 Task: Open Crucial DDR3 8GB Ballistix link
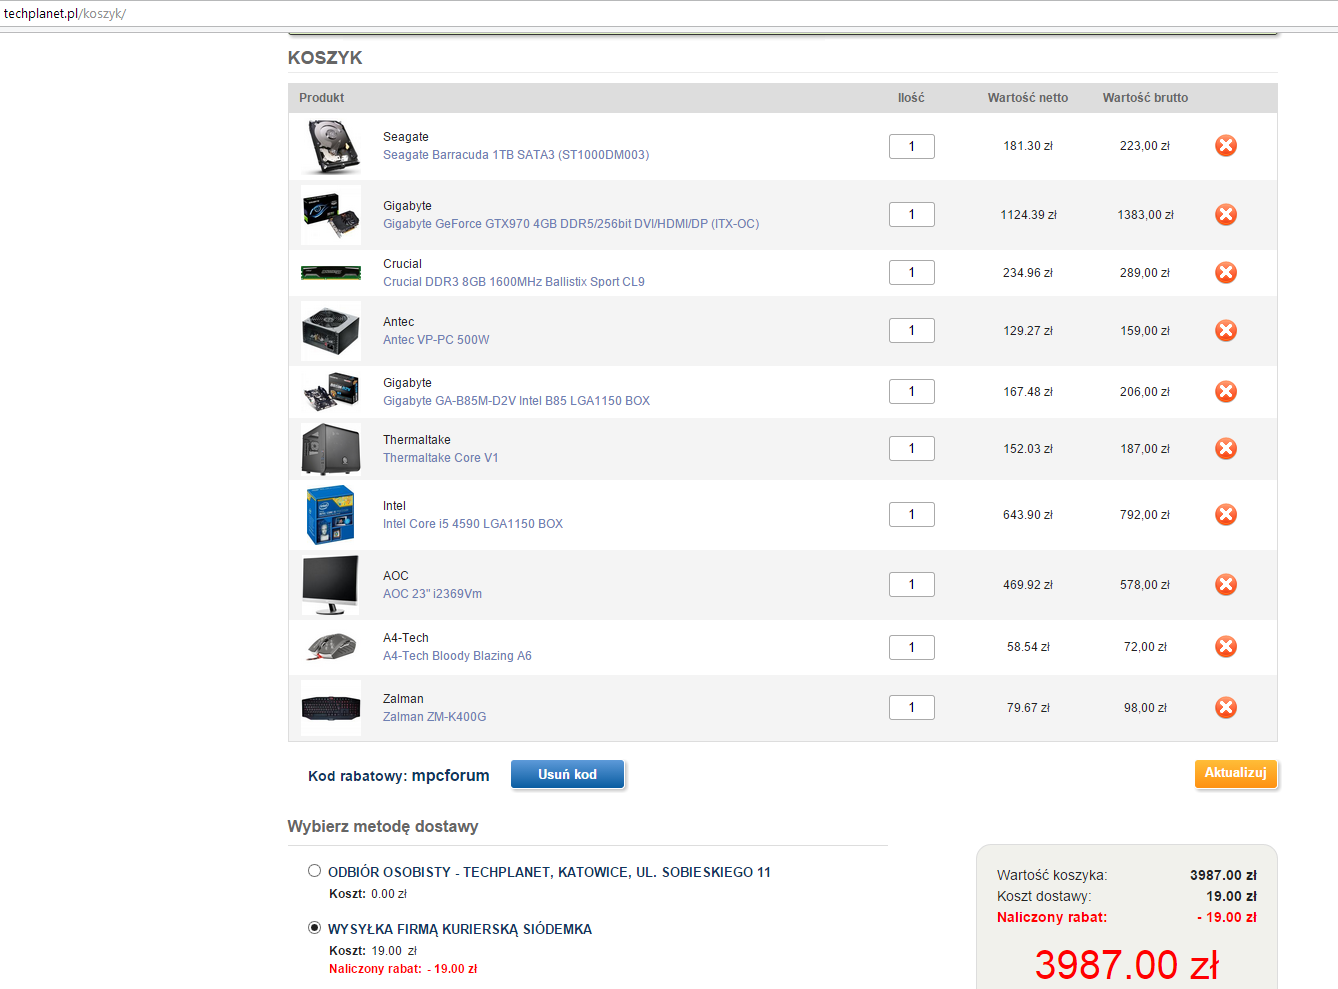[514, 282]
